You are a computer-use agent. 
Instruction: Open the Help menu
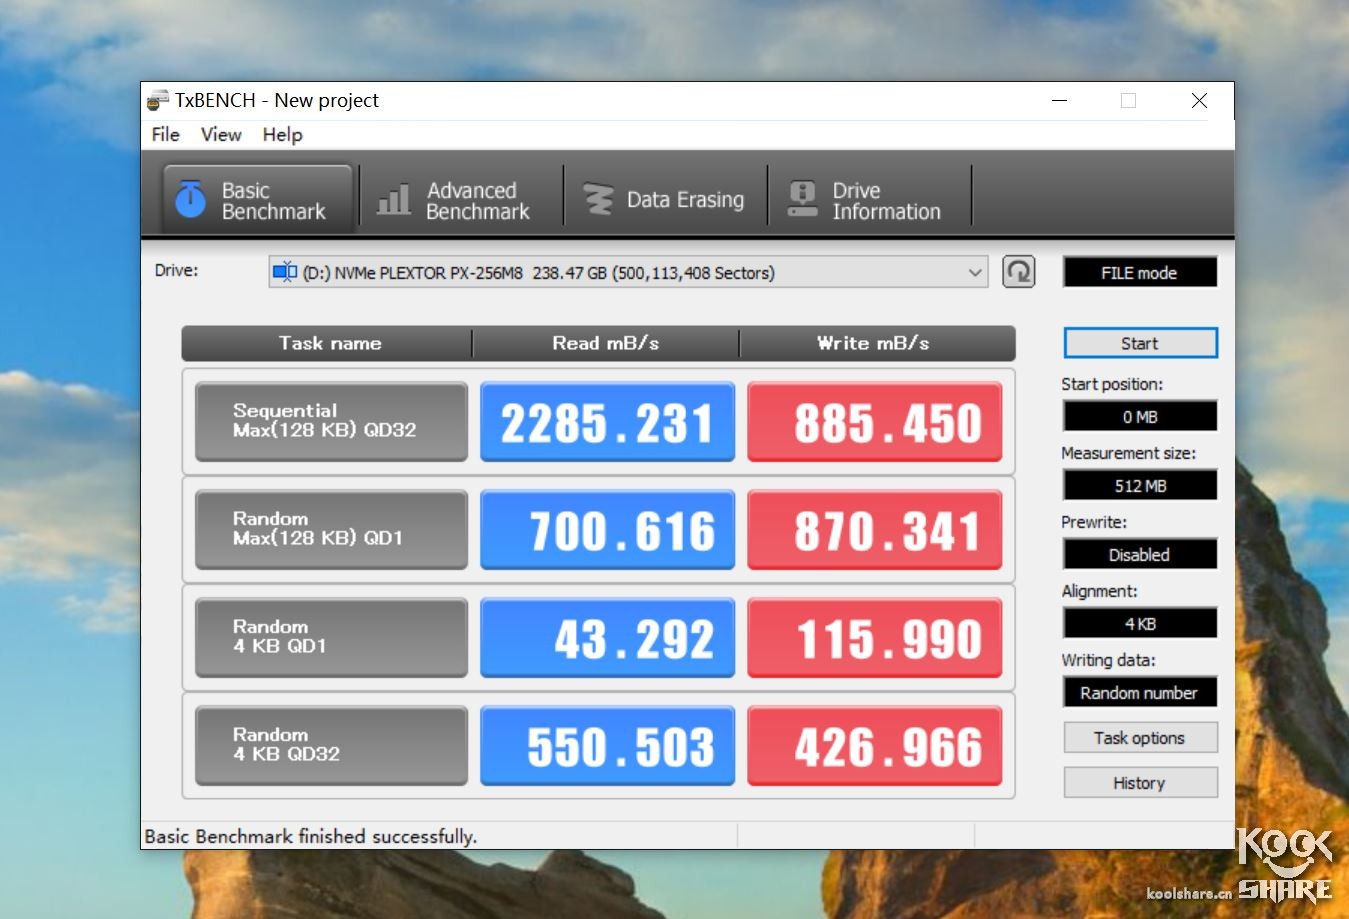tap(282, 134)
